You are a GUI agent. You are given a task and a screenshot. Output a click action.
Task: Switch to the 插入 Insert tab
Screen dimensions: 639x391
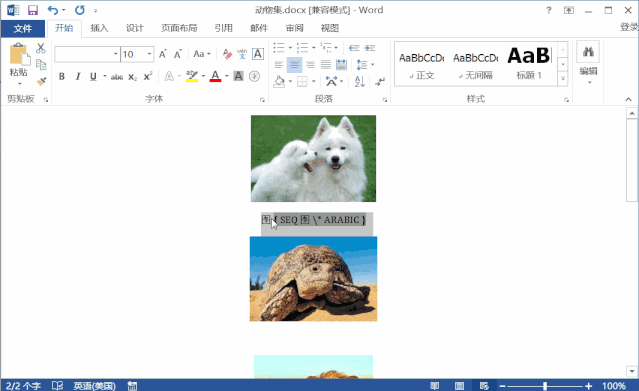(x=99, y=28)
